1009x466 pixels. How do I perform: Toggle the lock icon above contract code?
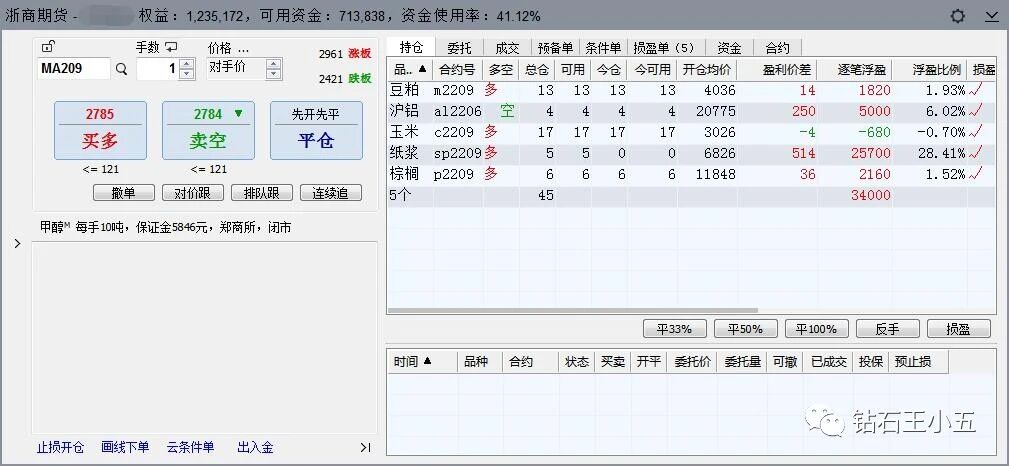point(48,46)
